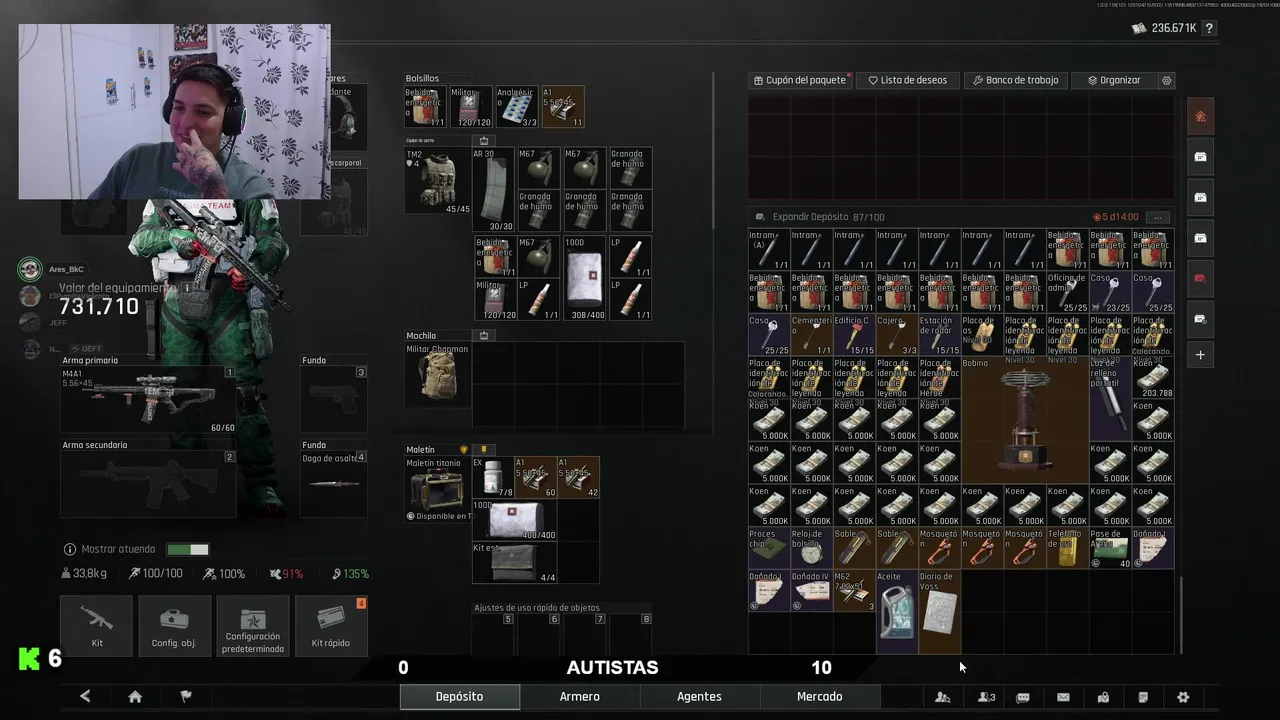Select the Daga de asalto slot
This screenshot has height=720, width=1280.
(334, 483)
